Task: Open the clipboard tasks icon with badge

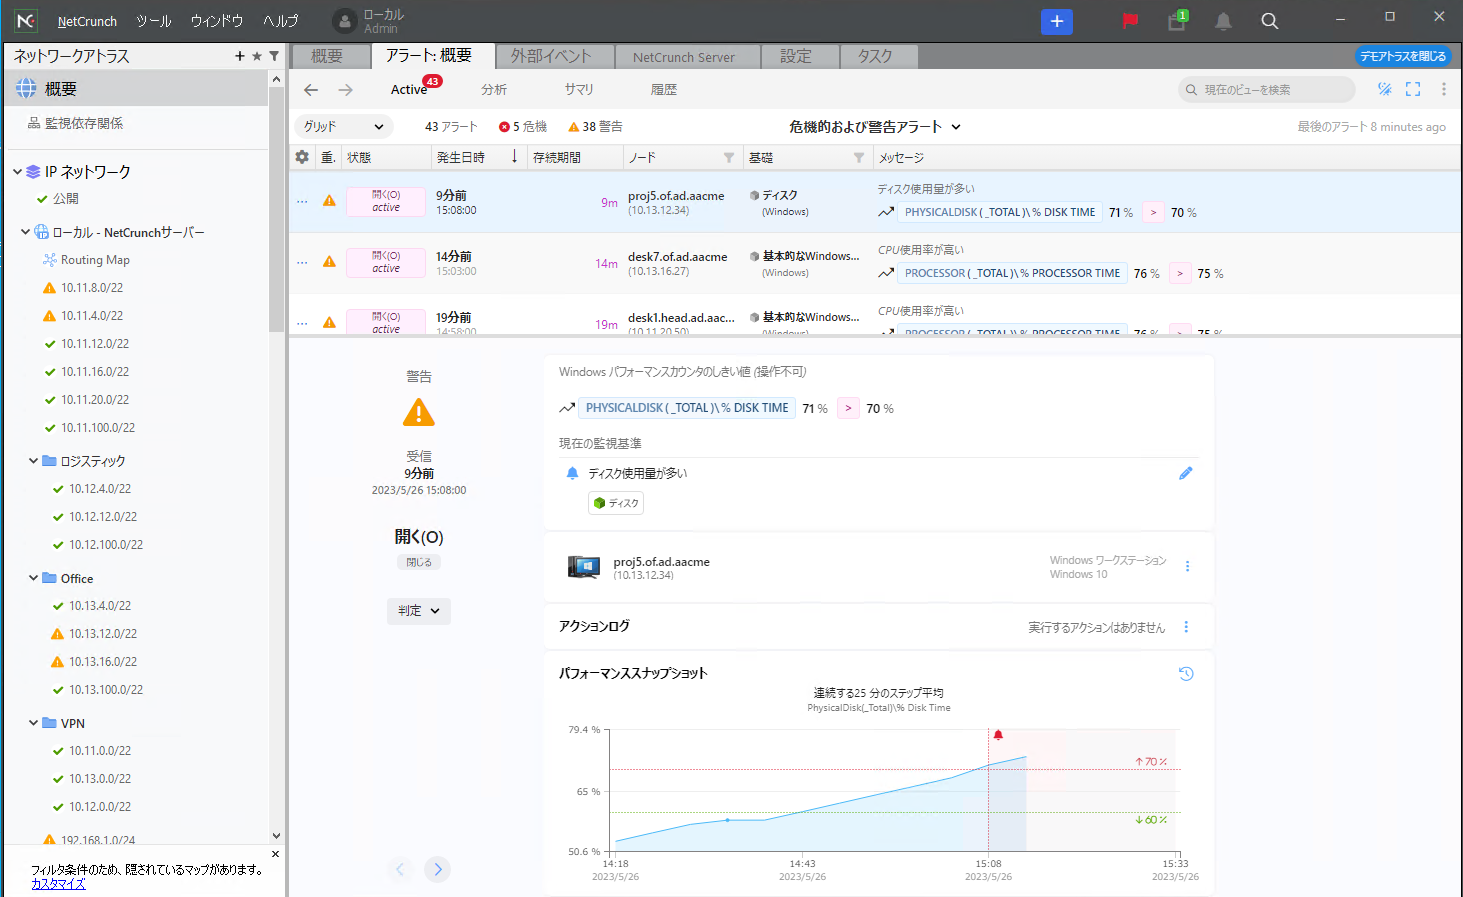Action: (1177, 21)
